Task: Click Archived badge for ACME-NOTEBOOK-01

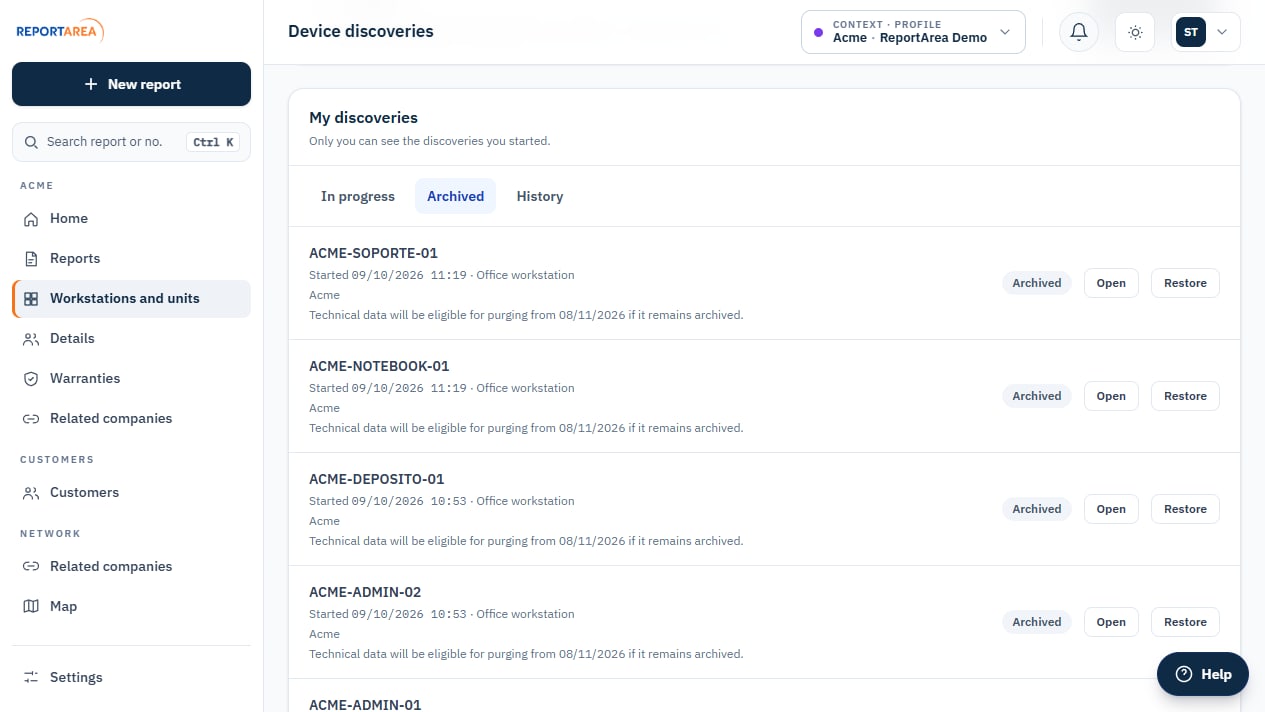Action: [1037, 396]
